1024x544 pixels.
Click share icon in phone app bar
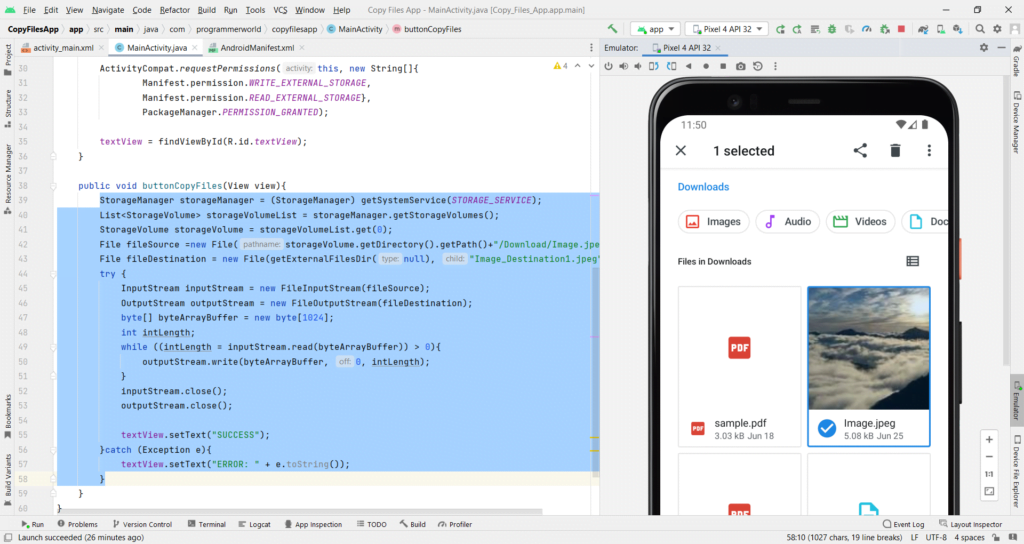click(x=860, y=151)
